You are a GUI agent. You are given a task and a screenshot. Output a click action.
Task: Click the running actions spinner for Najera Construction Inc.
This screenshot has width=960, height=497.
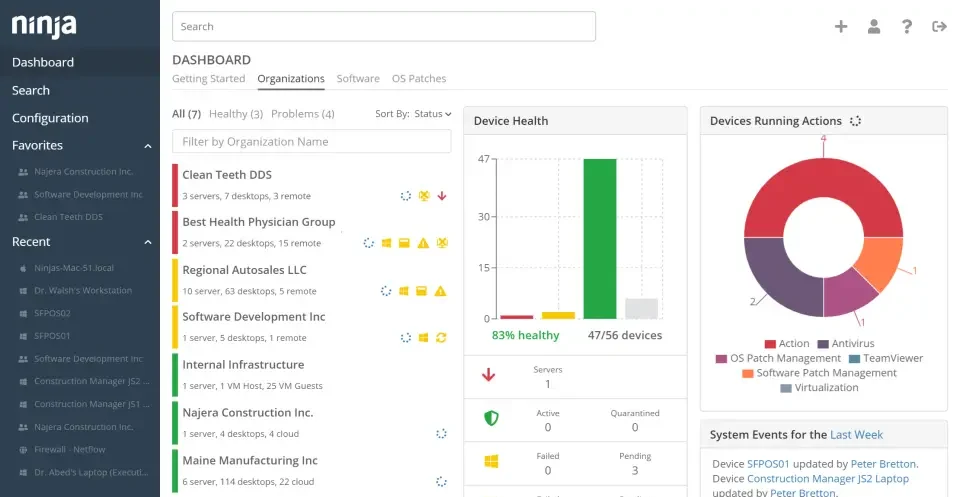[441, 433]
